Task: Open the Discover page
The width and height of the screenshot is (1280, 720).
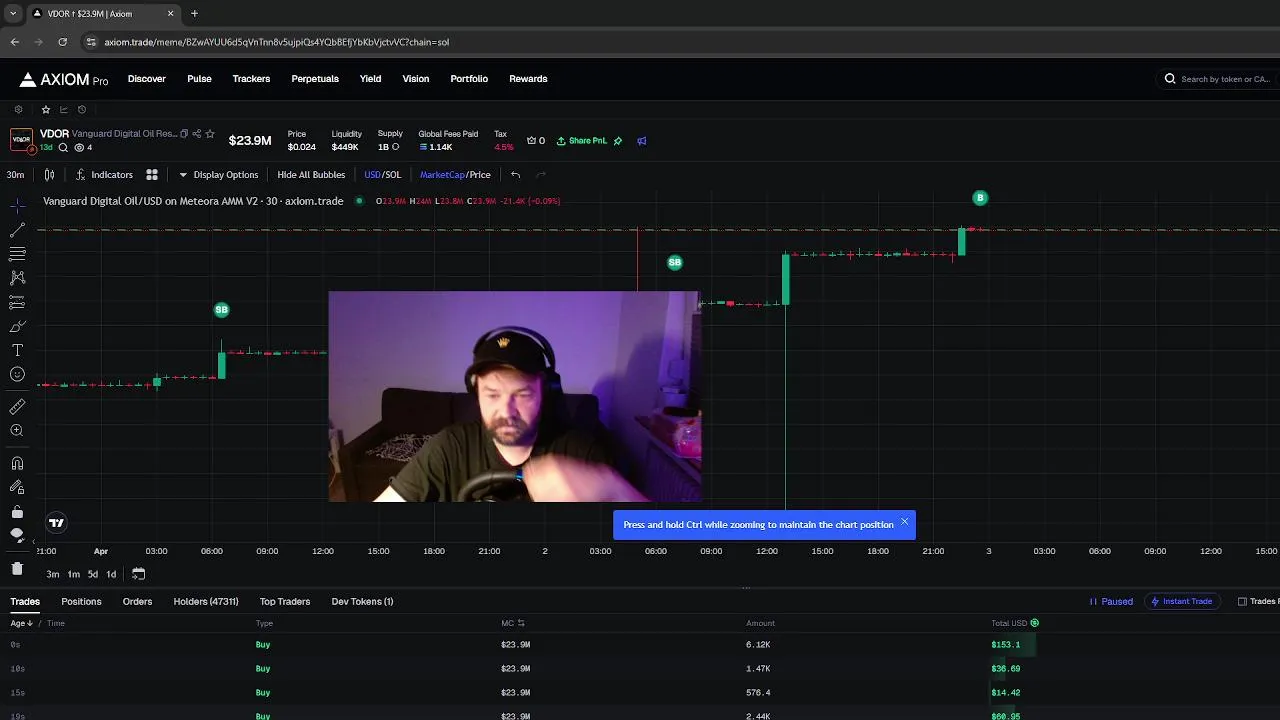Action: [x=147, y=78]
